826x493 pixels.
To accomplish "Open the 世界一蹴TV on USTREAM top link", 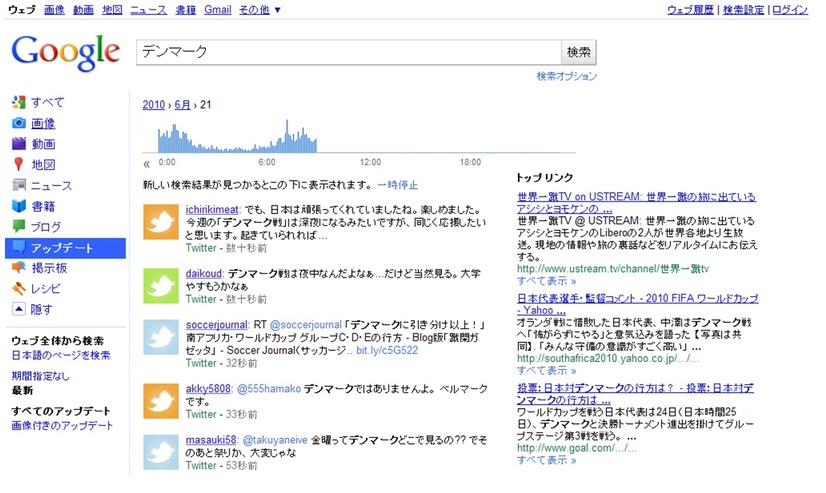I will click(636, 203).
